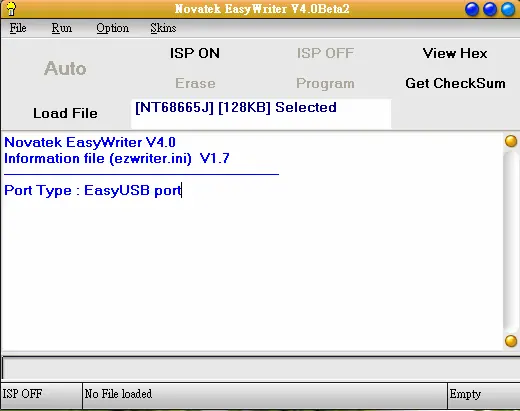Click the Load File button
The image size is (520, 411).
[65, 113]
